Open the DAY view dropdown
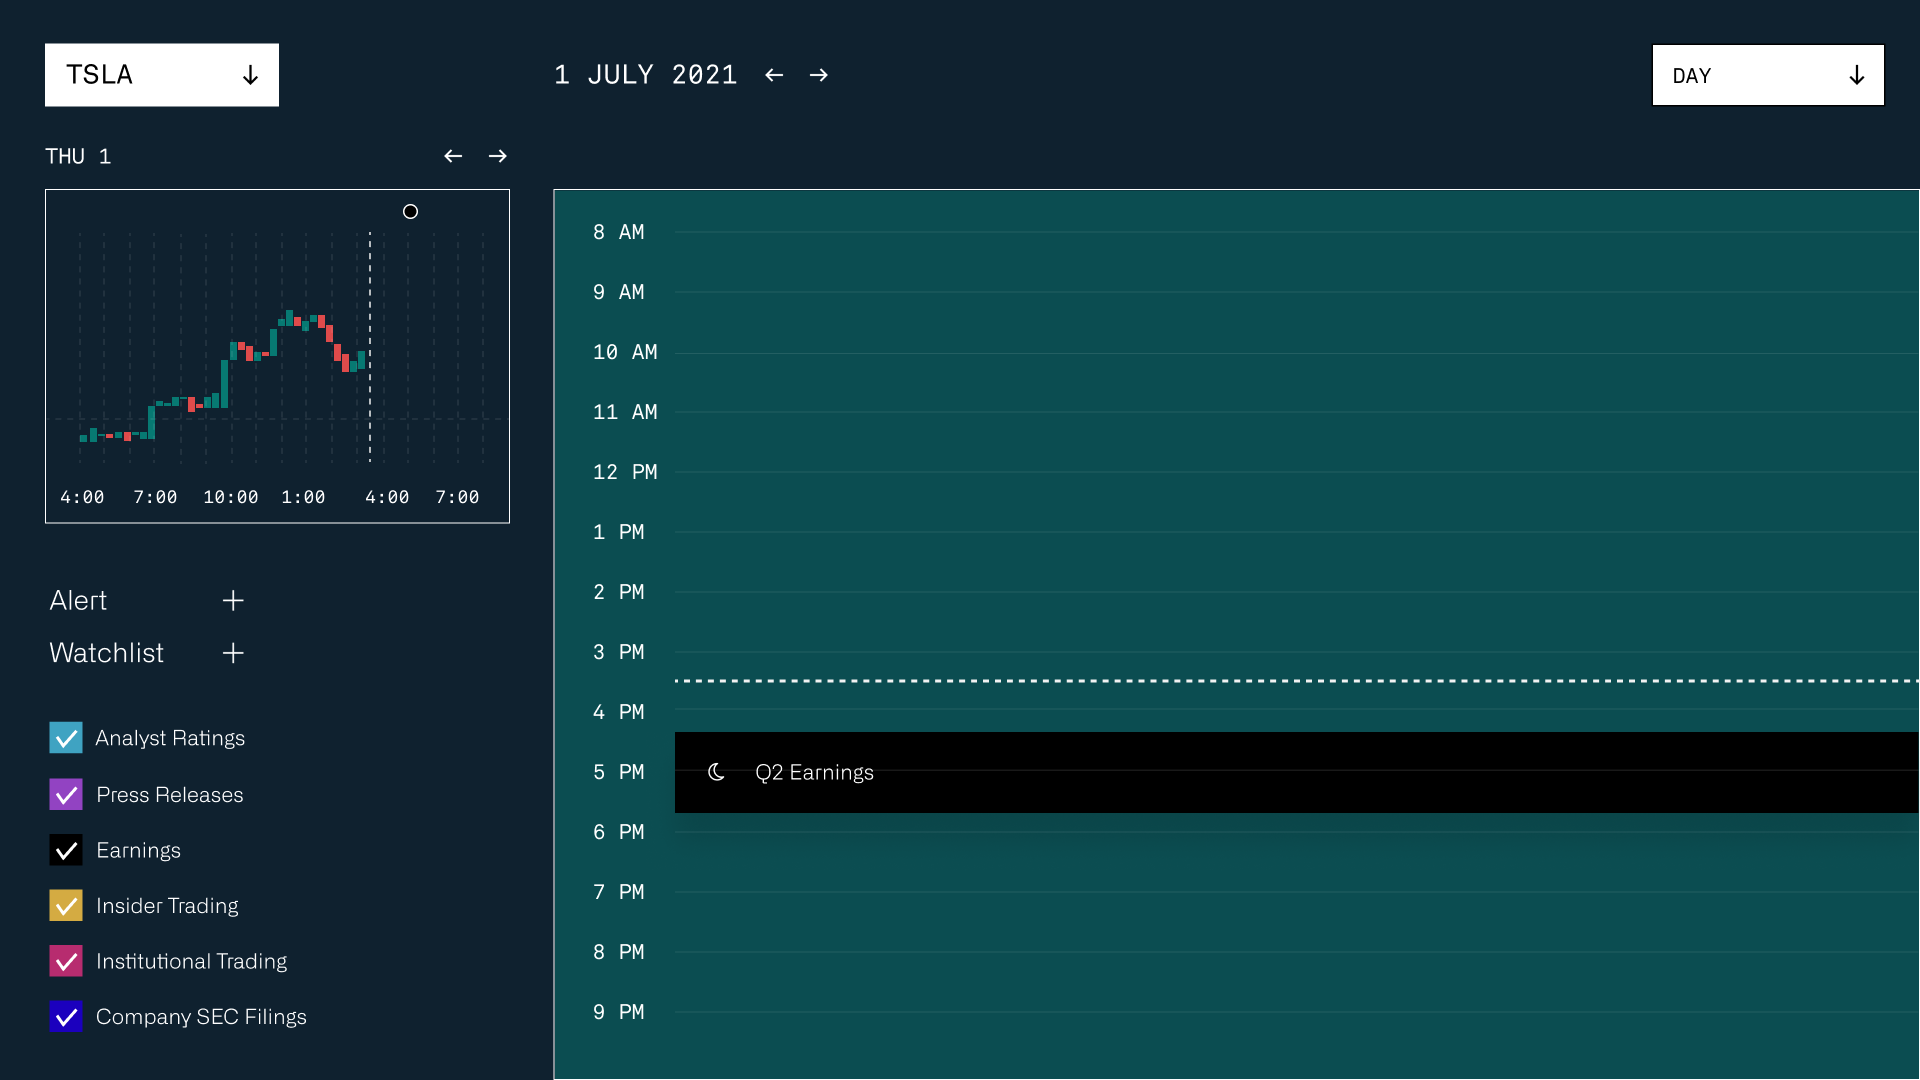 pos(1768,75)
